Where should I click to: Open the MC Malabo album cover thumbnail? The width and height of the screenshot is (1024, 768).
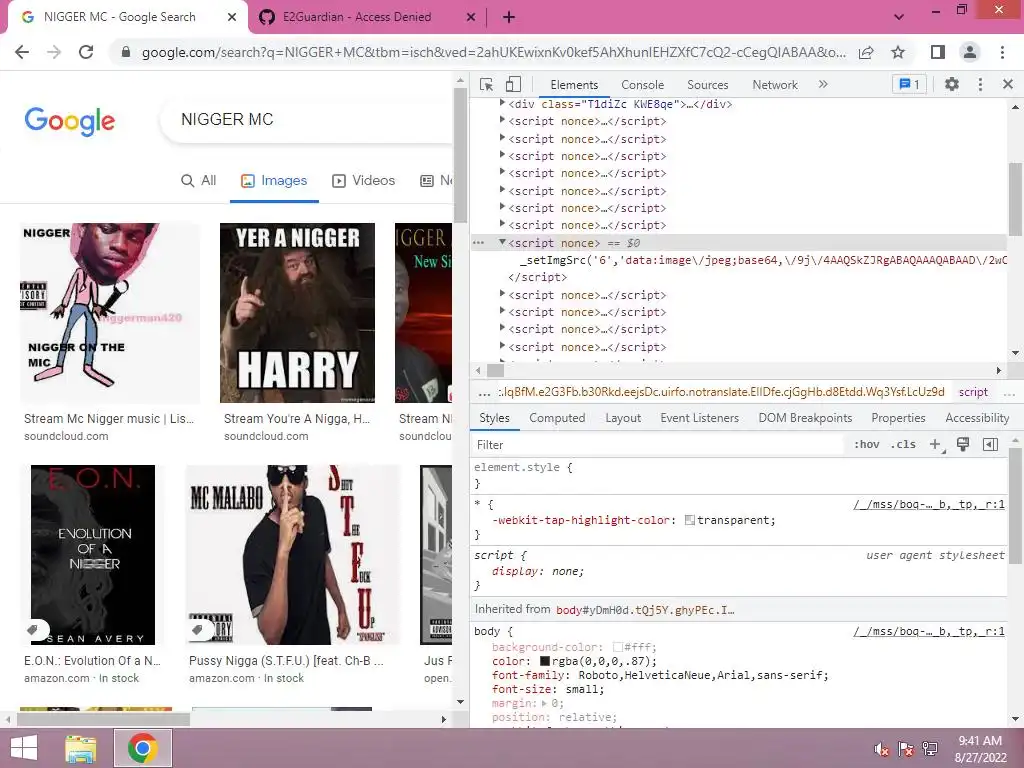coord(292,554)
